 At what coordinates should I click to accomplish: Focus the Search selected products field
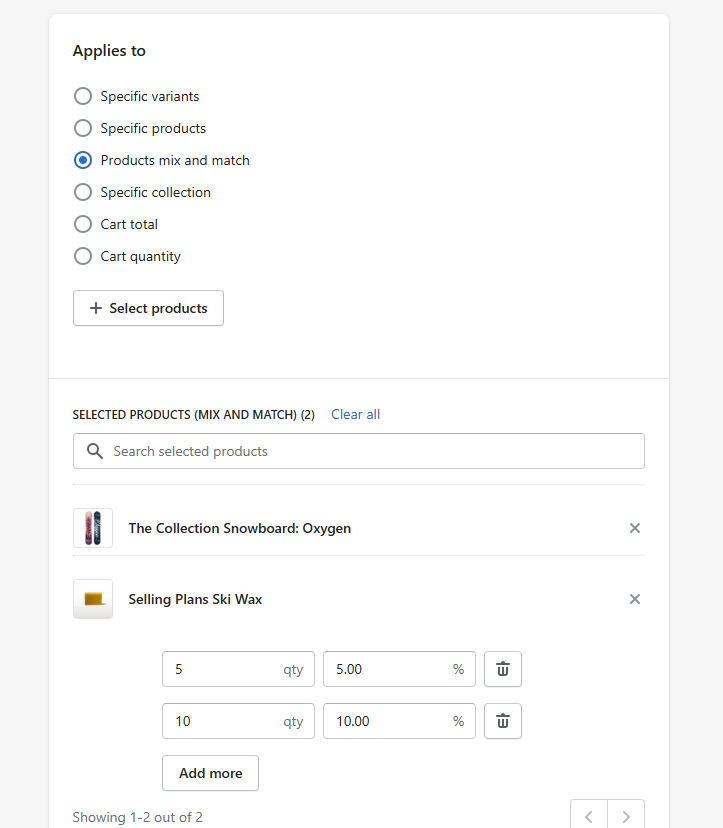(359, 451)
